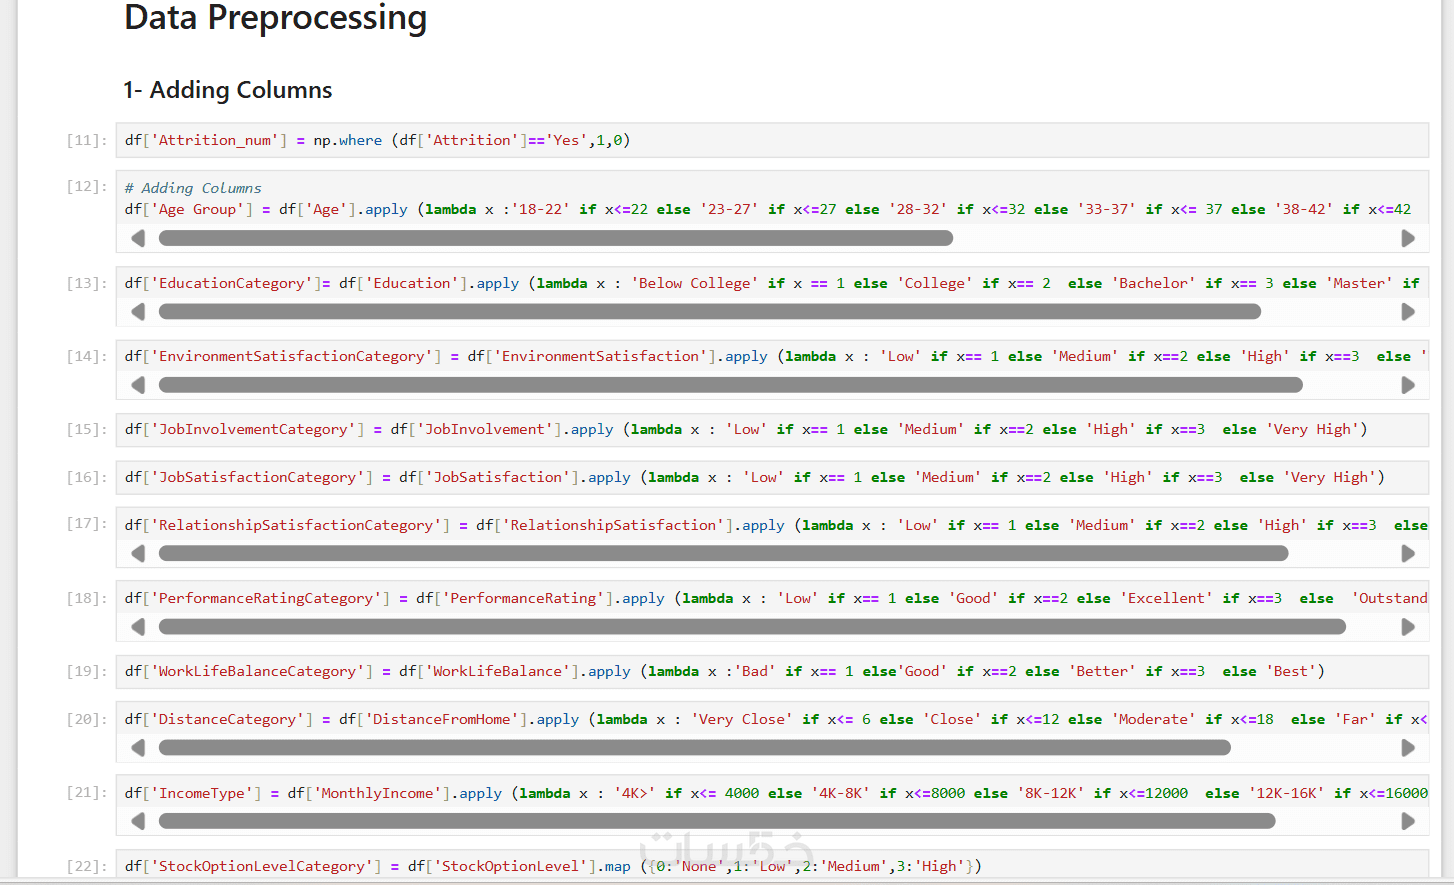Click left scroll arrow in Age Group cell

coord(138,238)
